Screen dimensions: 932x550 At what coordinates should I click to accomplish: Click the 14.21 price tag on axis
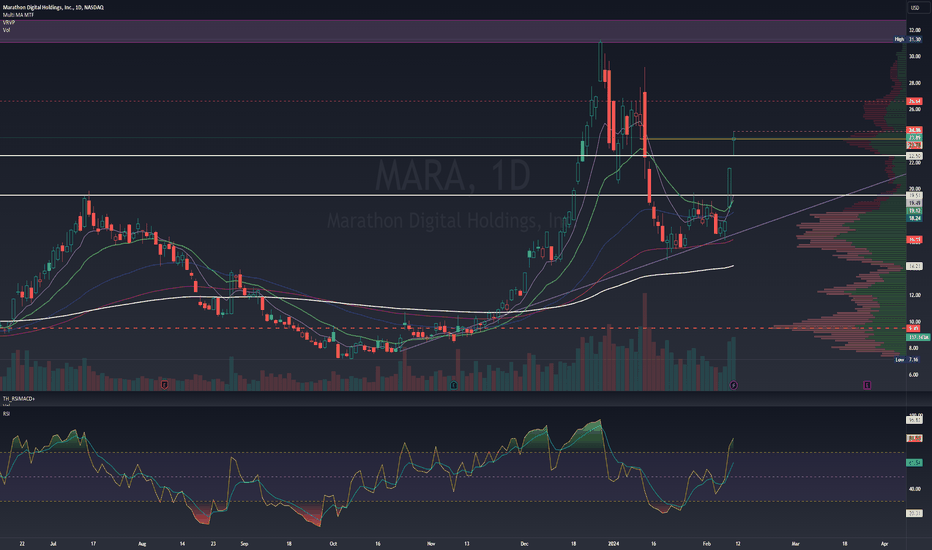[x=914, y=266]
